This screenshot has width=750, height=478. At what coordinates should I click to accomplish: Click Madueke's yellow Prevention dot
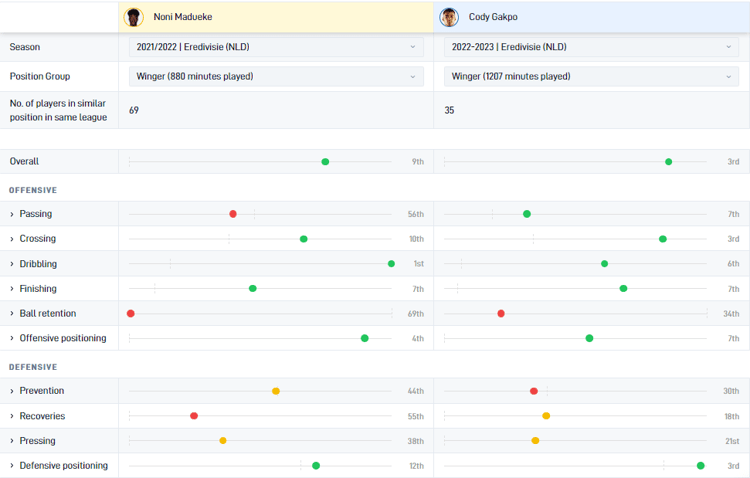276,391
